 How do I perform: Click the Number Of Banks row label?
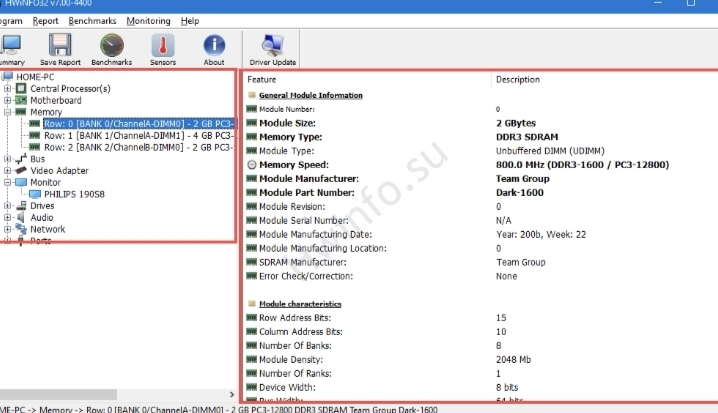click(295, 346)
